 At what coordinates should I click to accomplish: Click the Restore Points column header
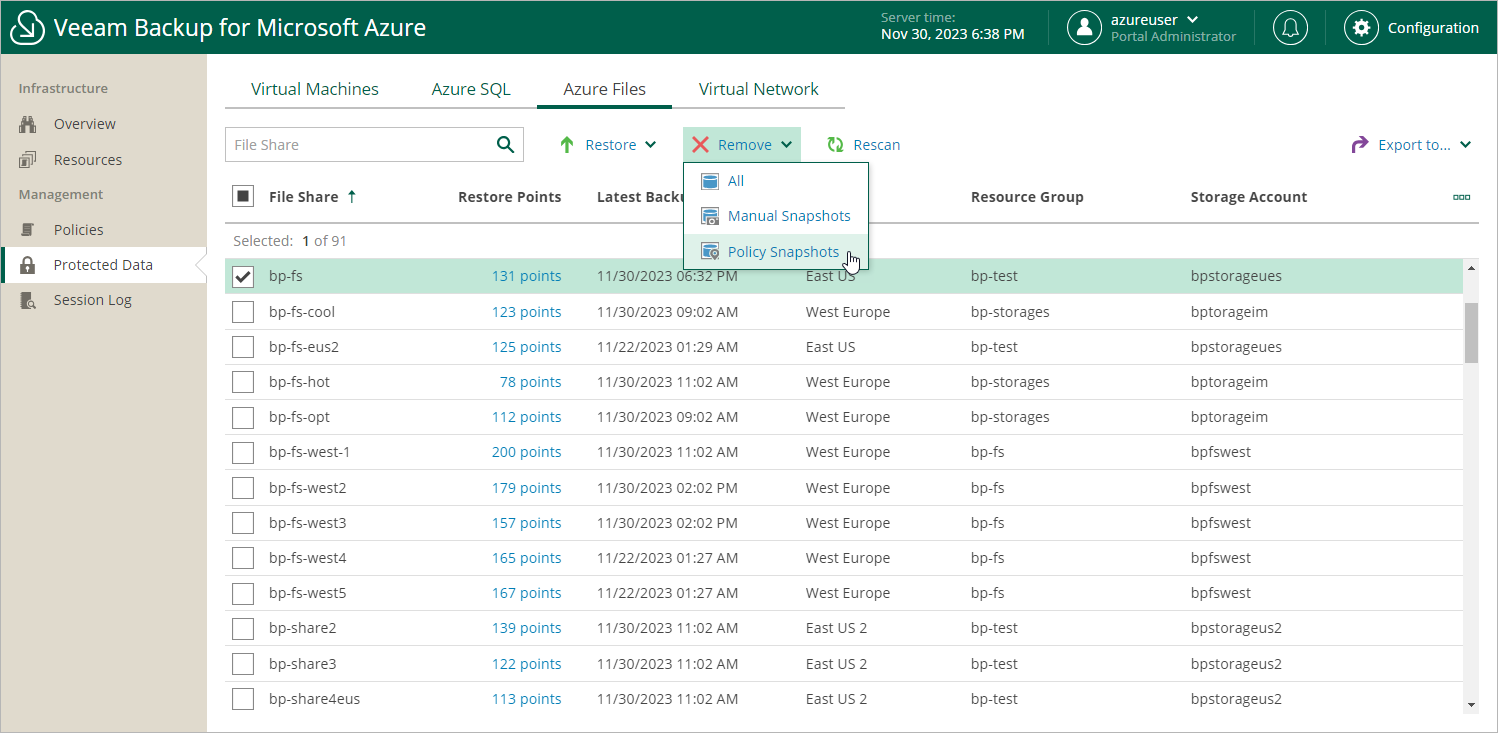[x=509, y=197]
